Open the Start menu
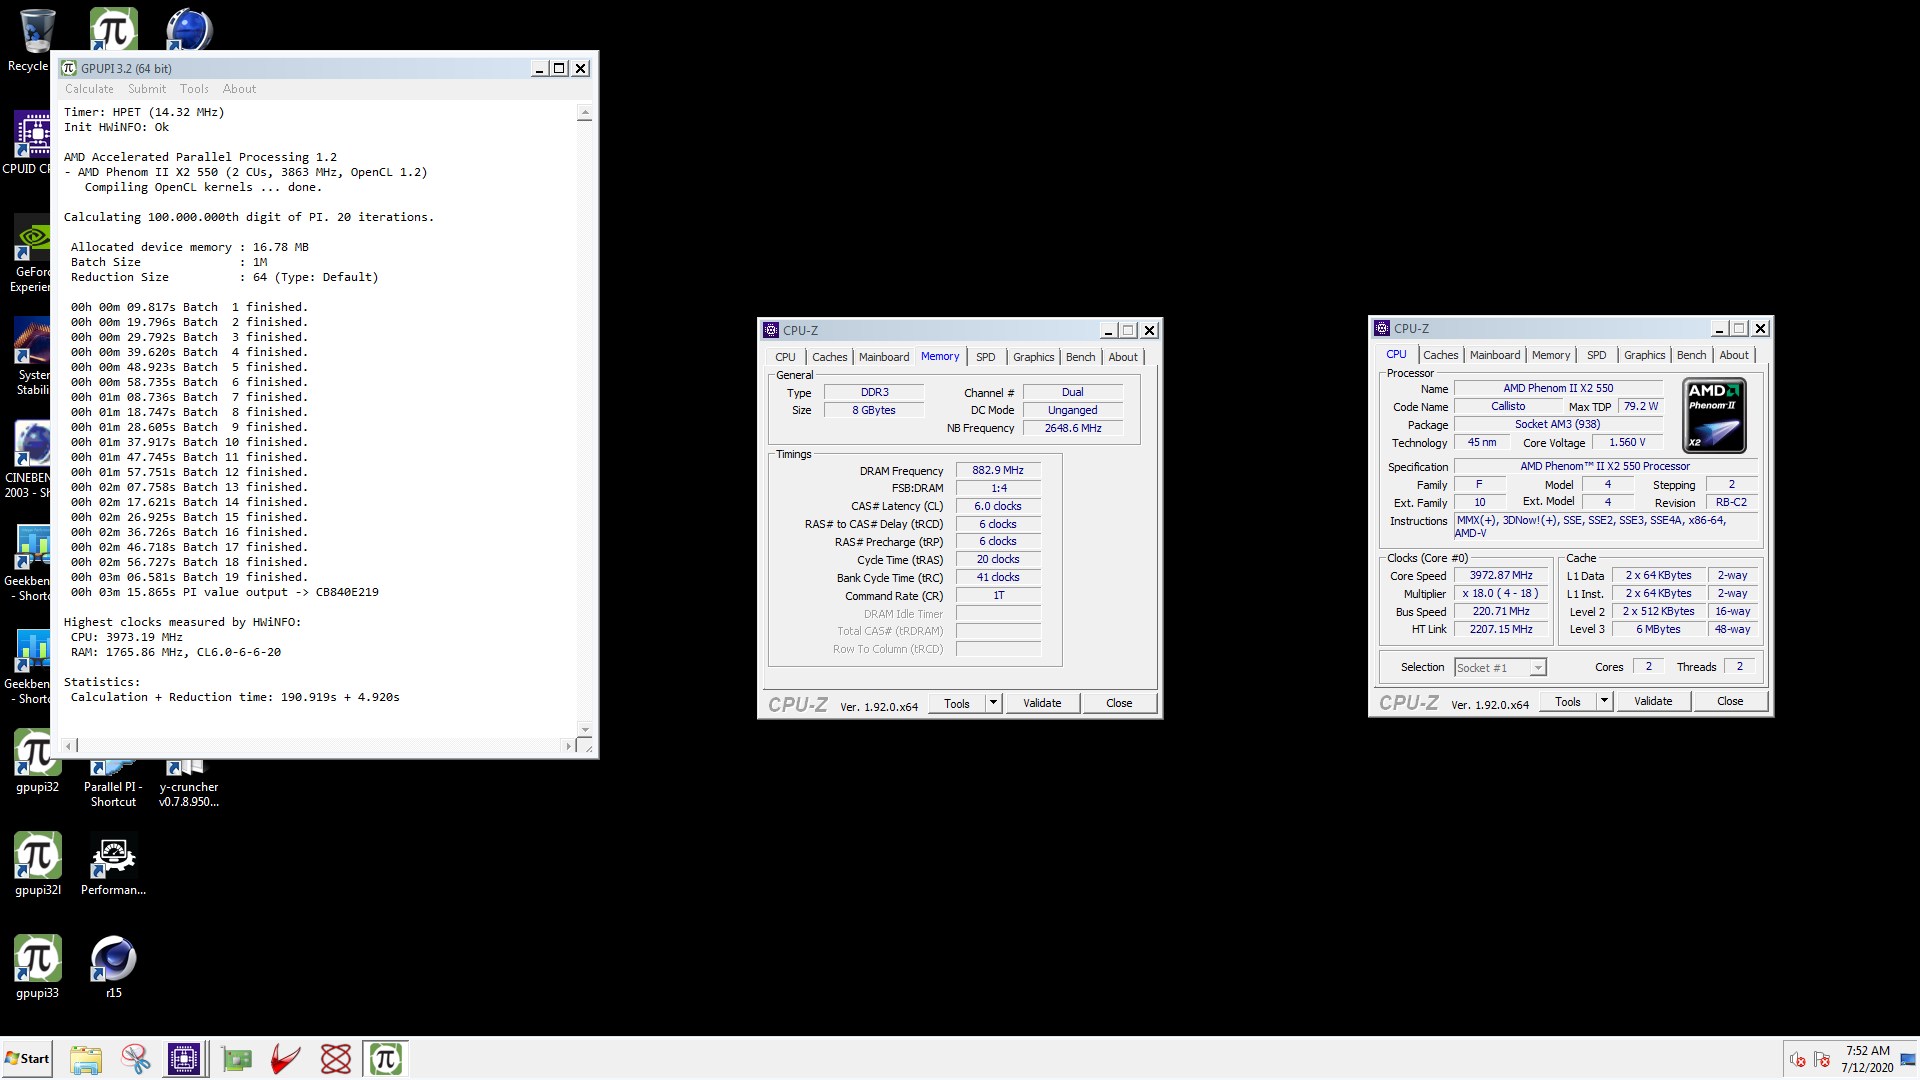Screen dimensions: 1920x1080 [27, 1059]
